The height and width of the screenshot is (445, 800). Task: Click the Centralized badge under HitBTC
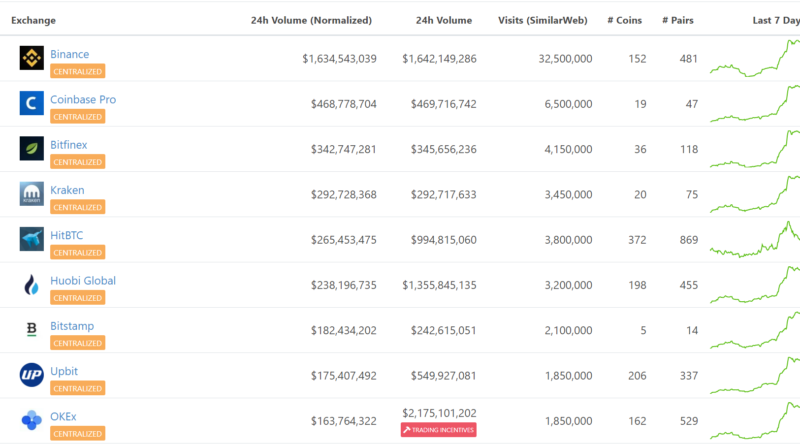(x=78, y=253)
